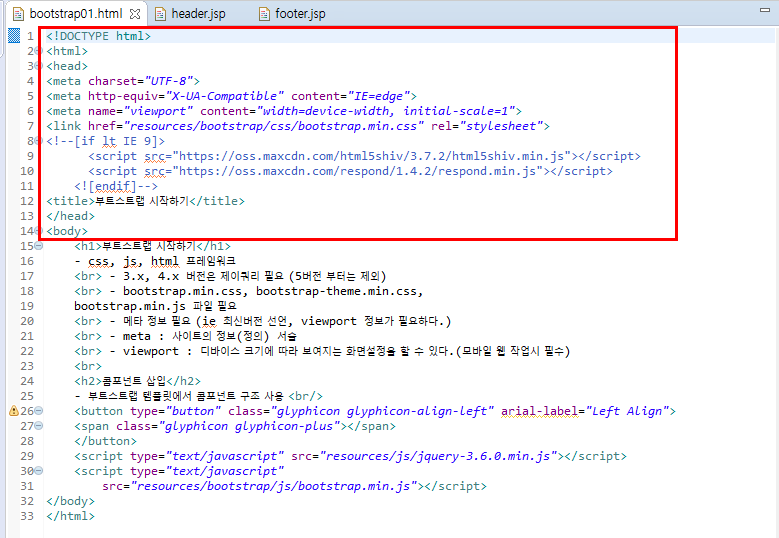This screenshot has width=779, height=538.
Task: Click the respond.min.js script line
Action: 351,171
